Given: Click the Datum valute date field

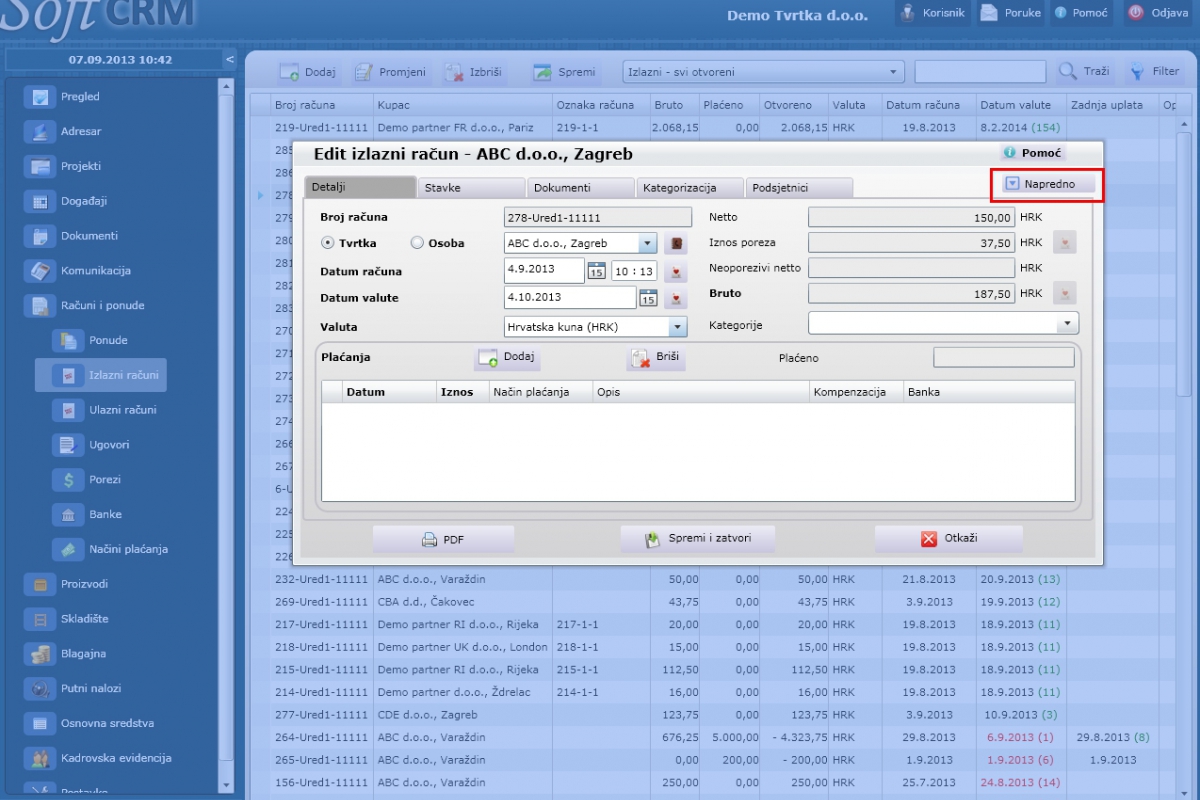Looking at the screenshot, I should pyautogui.click(x=570, y=298).
